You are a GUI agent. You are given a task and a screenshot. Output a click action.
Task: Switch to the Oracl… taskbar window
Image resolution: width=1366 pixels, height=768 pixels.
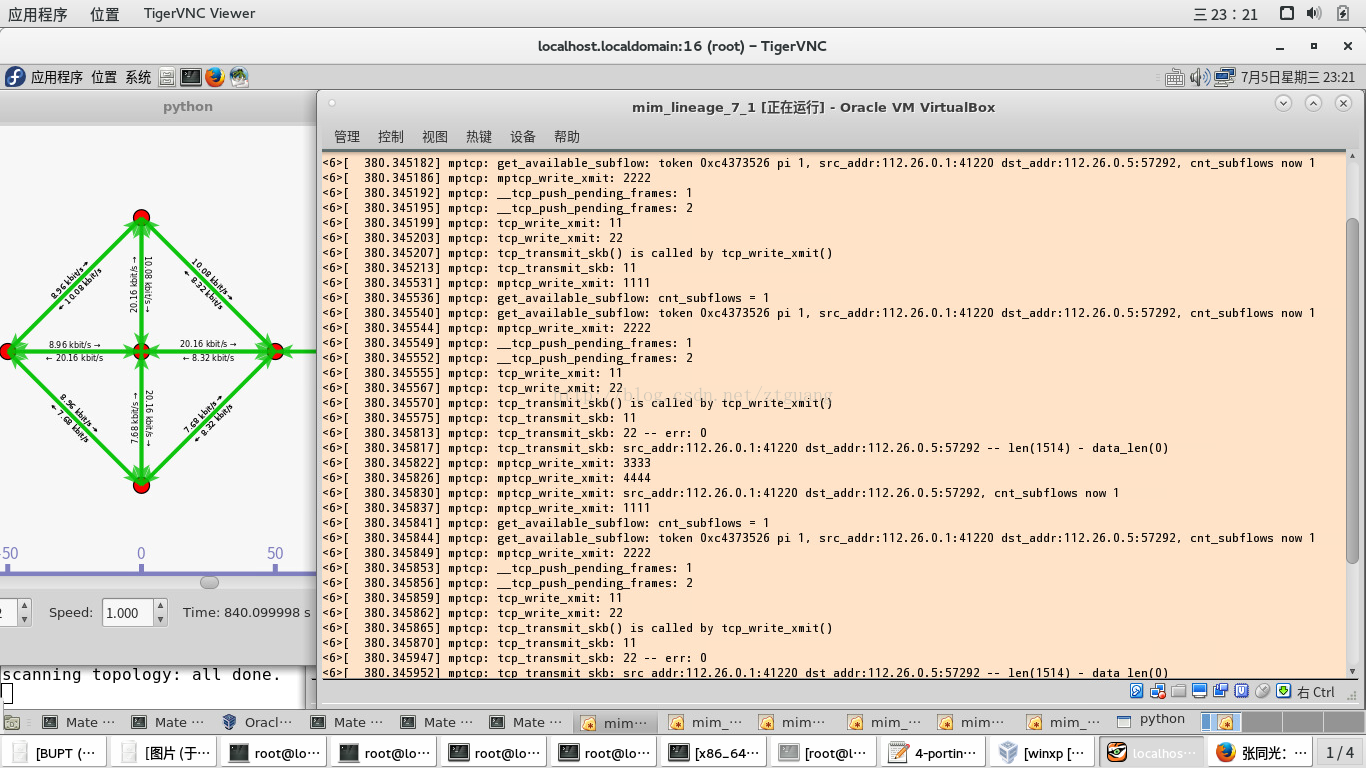coord(258,722)
